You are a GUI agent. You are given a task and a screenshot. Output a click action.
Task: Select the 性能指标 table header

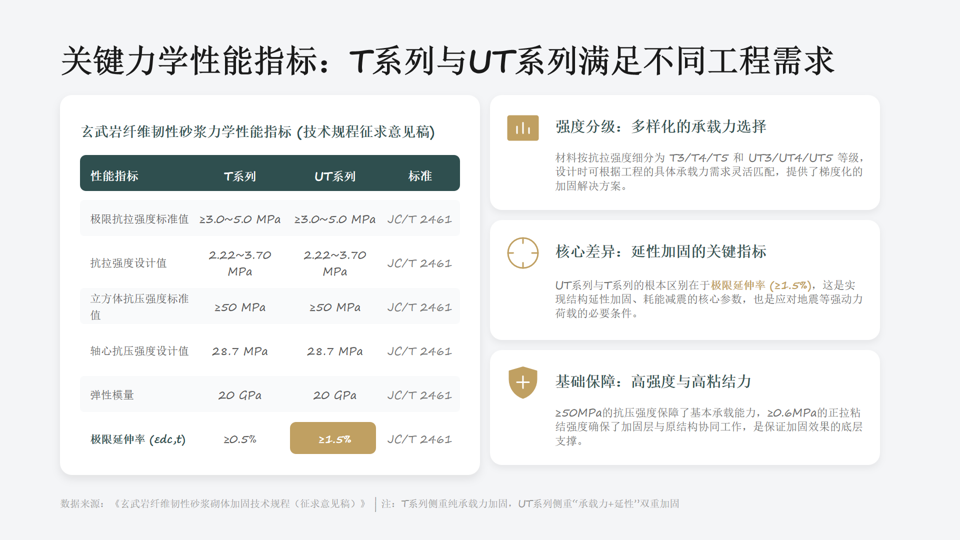click(x=114, y=176)
